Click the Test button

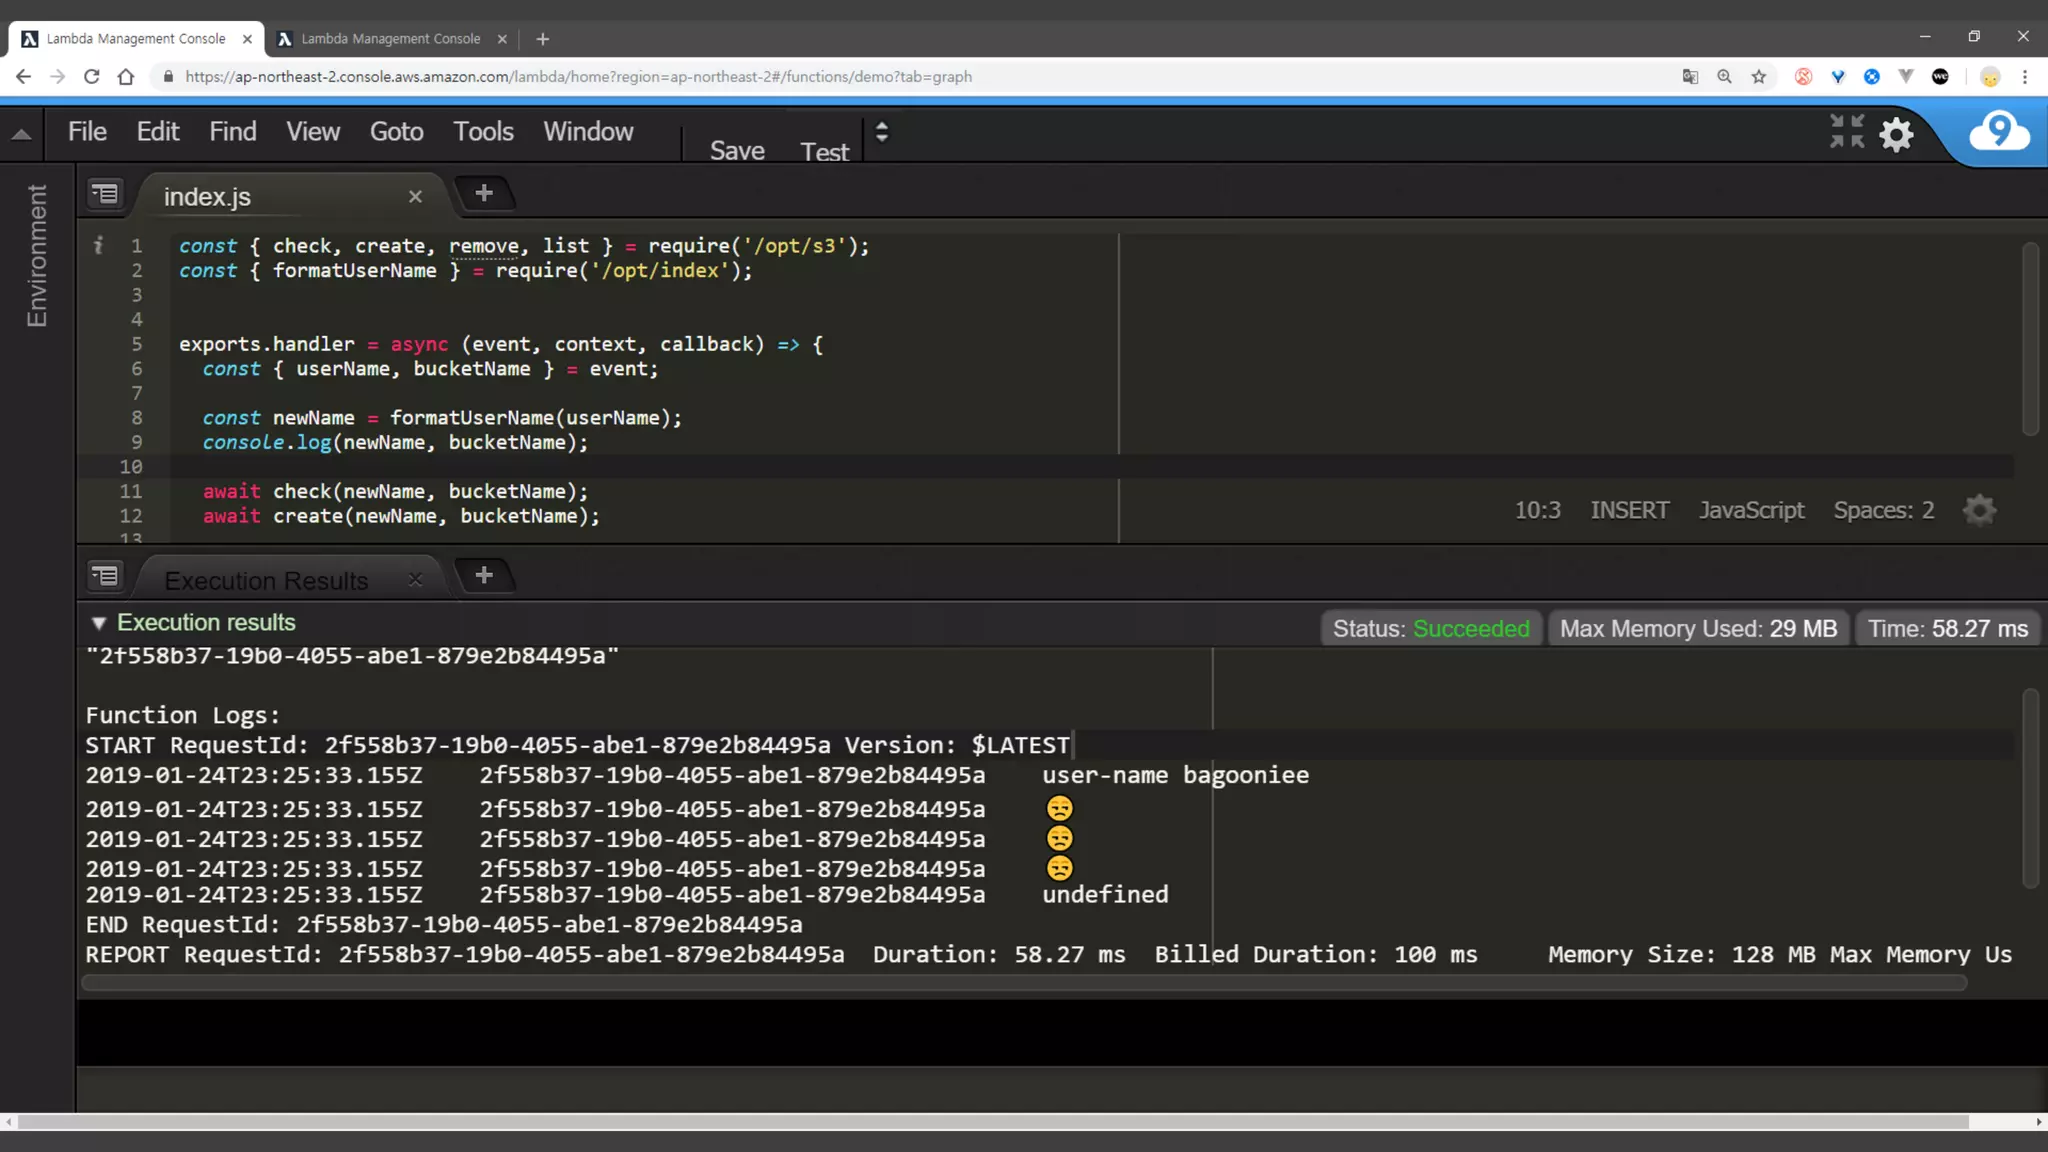824,152
